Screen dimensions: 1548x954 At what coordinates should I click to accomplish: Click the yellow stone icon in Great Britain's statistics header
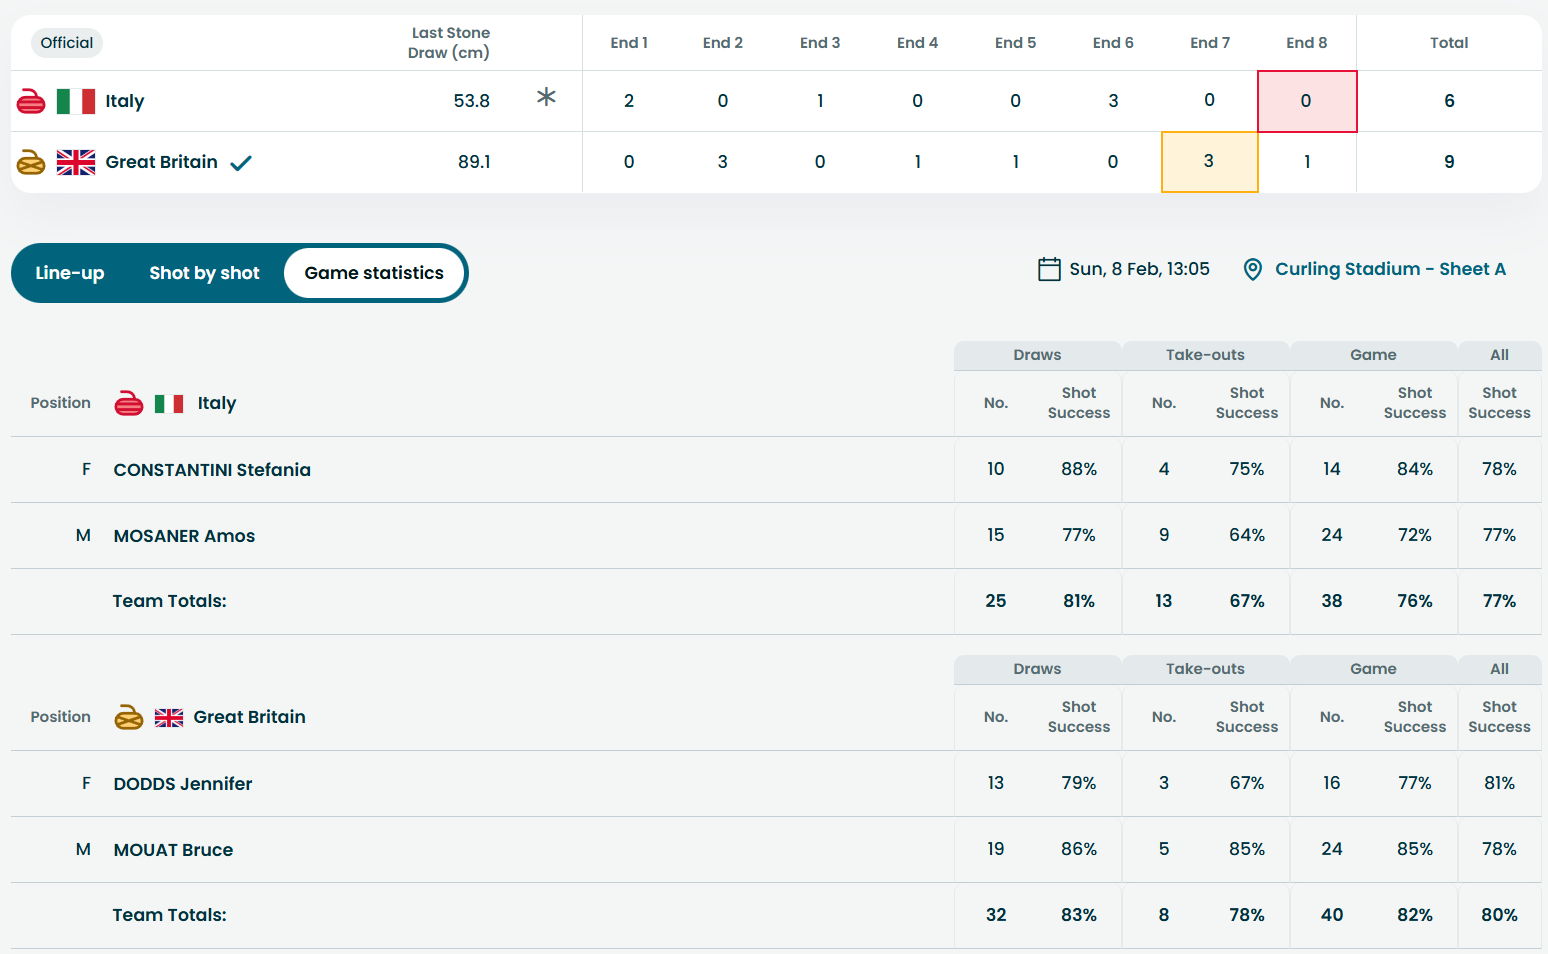(129, 717)
